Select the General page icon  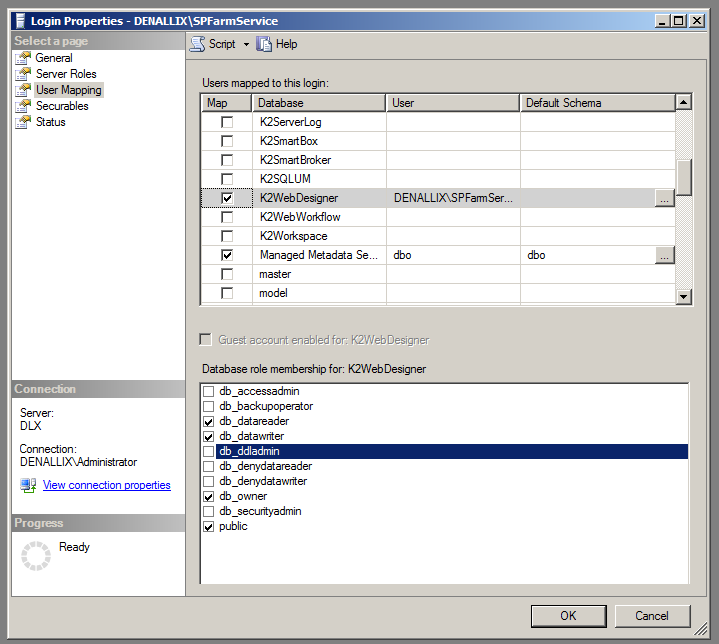click(x=23, y=58)
